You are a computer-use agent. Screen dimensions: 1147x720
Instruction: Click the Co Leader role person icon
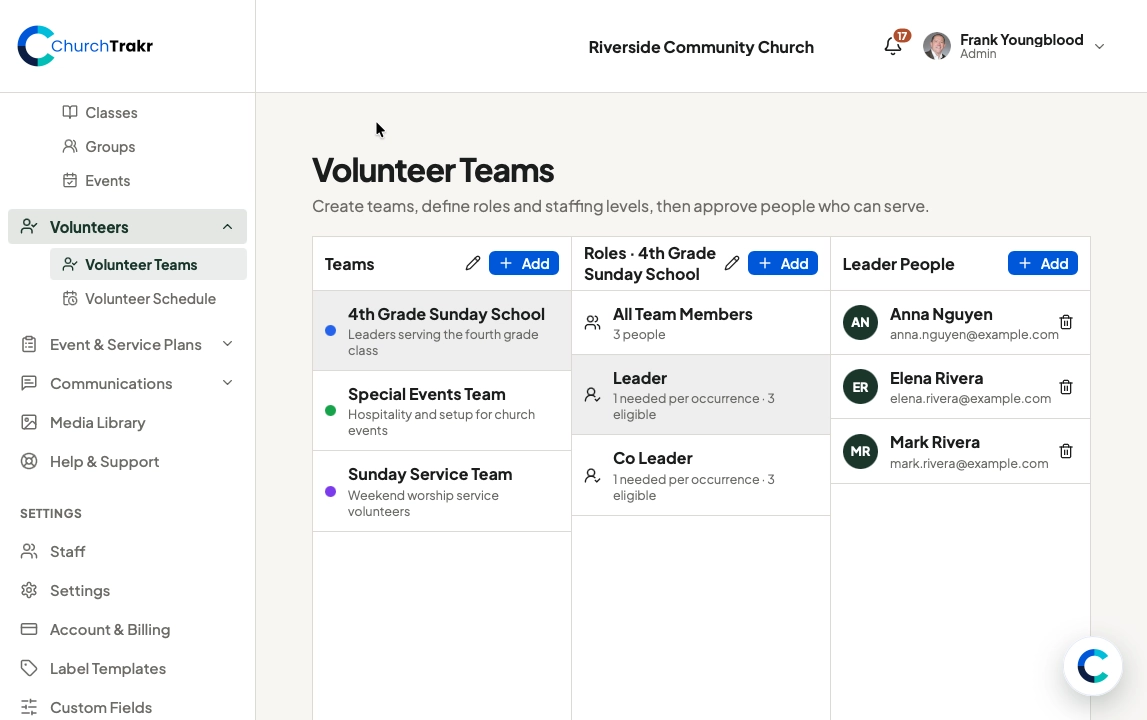point(593,476)
